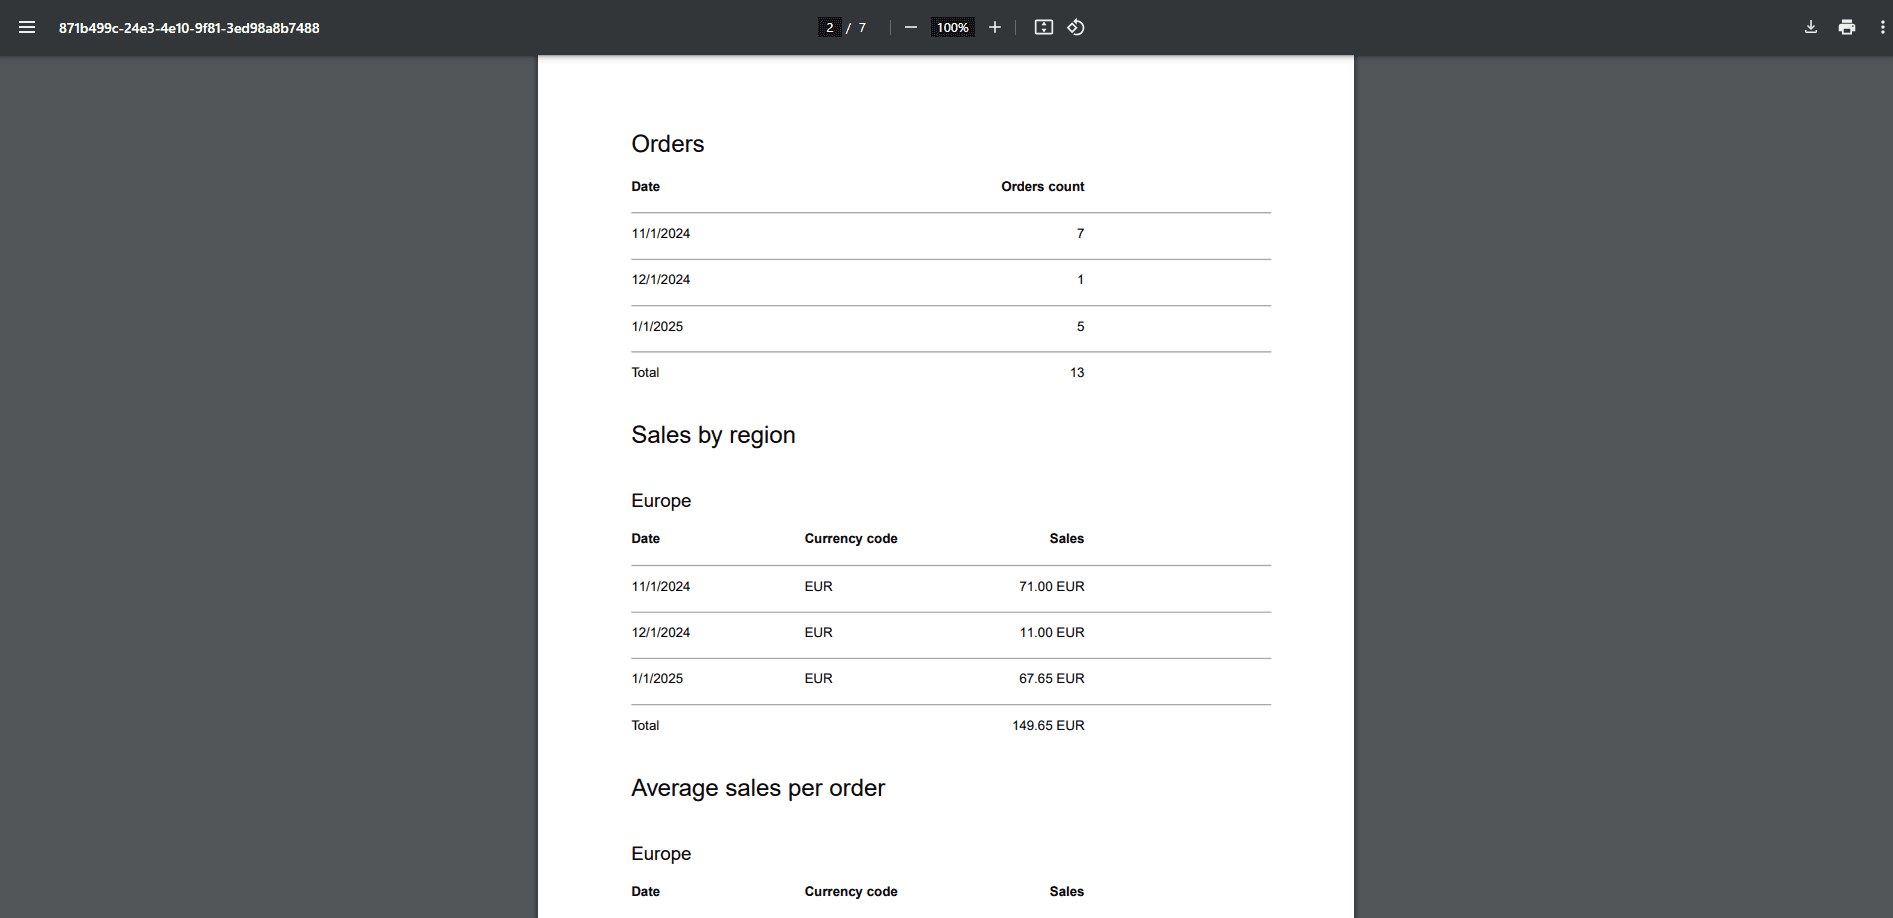Click the 149.65 EUR total value
The height and width of the screenshot is (918, 1893).
pyautogui.click(x=1047, y=726)
